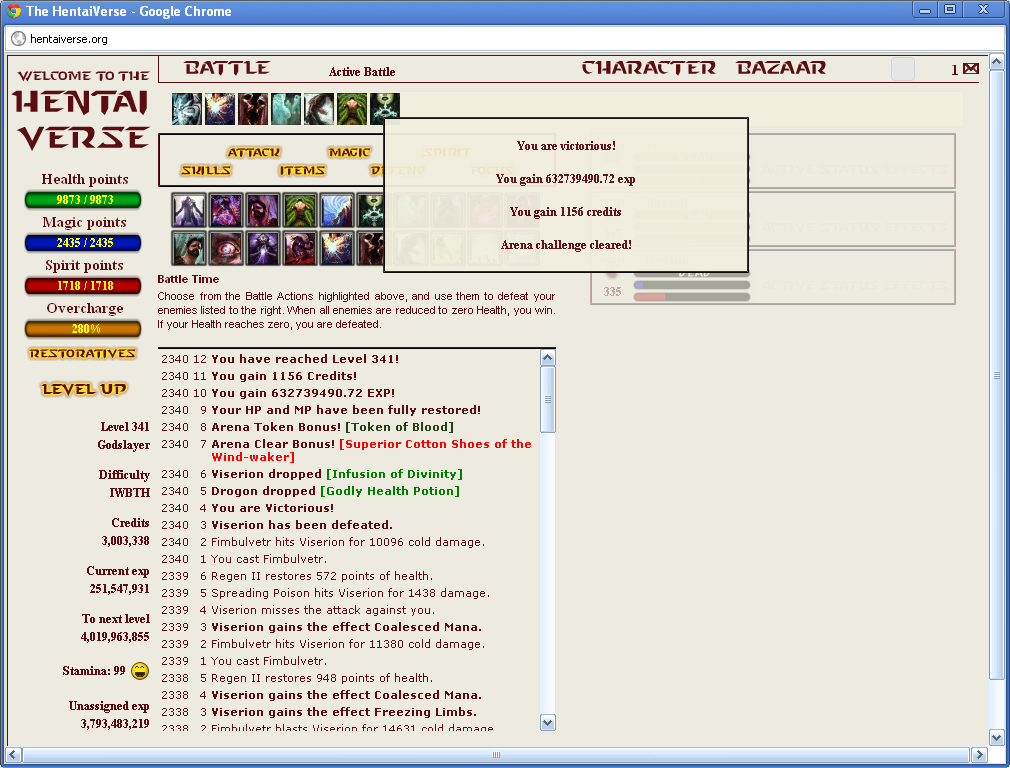1010x768 pixels.
Task: Click the horizontal scrollbar right arrow
Action: [x=978, y=754]
